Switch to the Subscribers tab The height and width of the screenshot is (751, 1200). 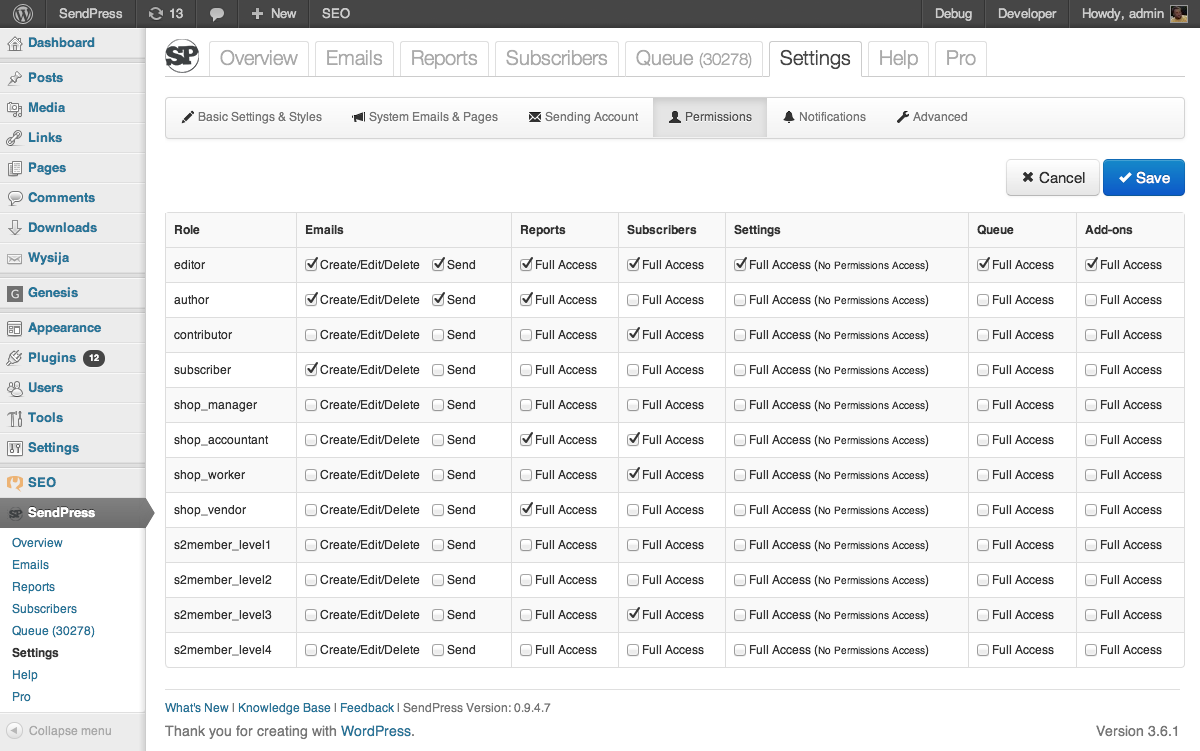click(x=556, y=58)
